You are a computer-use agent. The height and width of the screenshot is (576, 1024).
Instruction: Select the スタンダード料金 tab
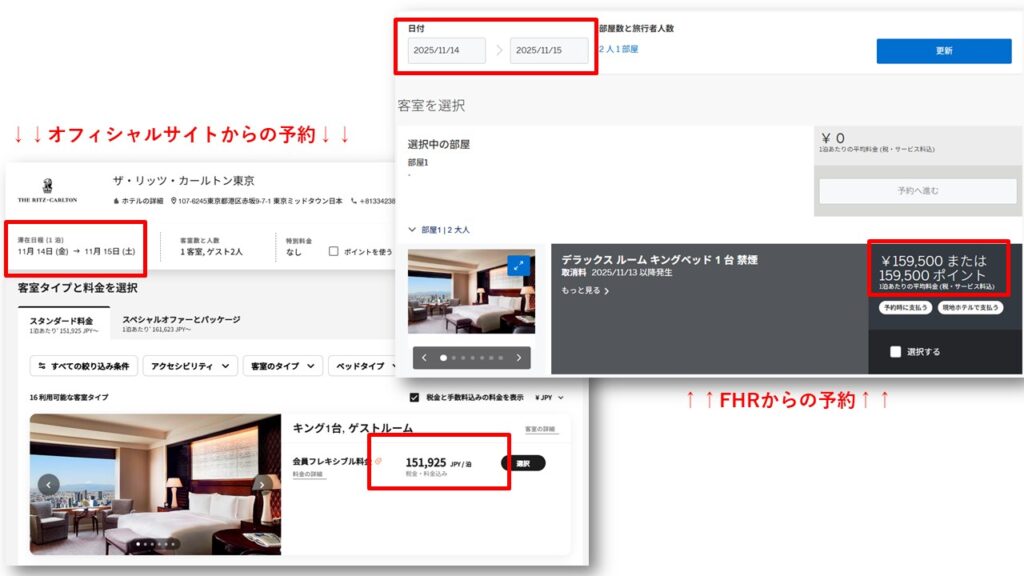point(63,324)
